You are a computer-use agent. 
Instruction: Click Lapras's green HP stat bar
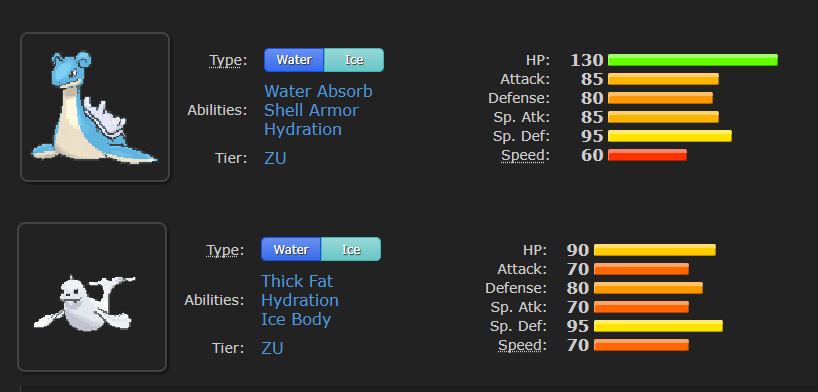(x=693, y=60)
